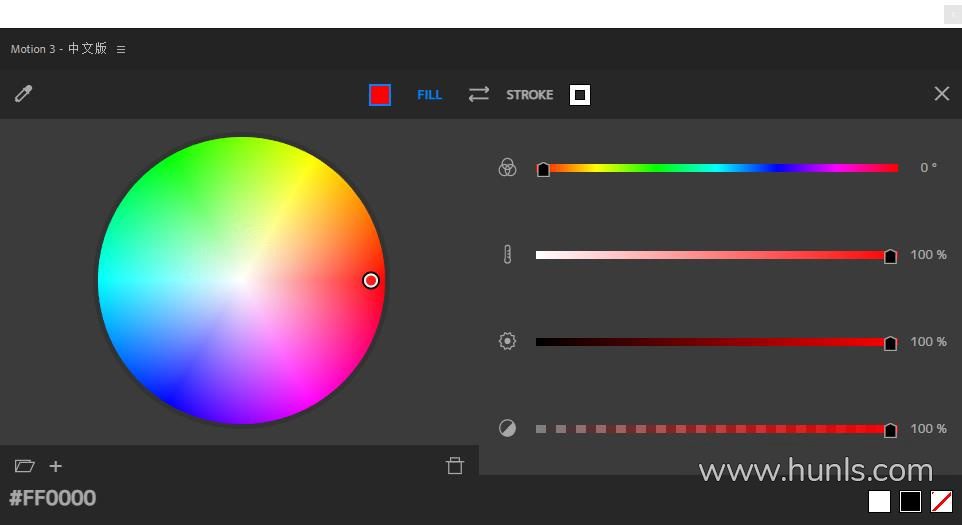Viewport: 962px width, 525px height.
Task: Choose the white preset swatch
Action: point(879,501)
